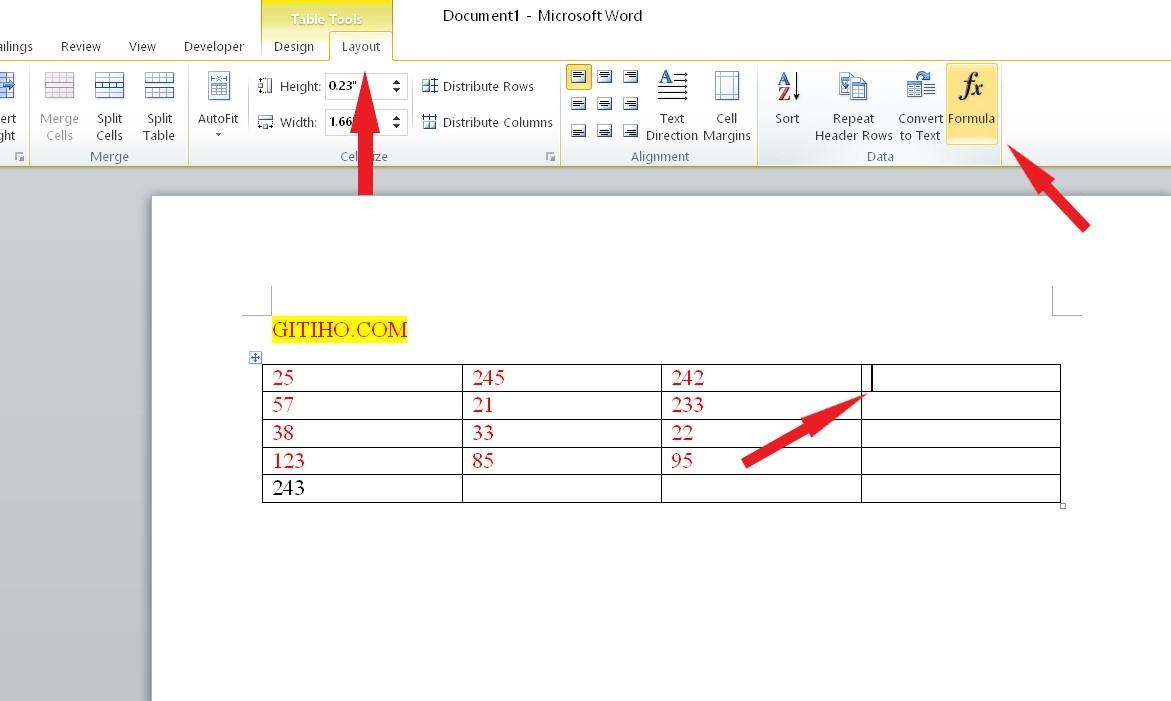Switch to the Design tab
The height and width of the screenshot is (701, 1171).
point(294,46)
